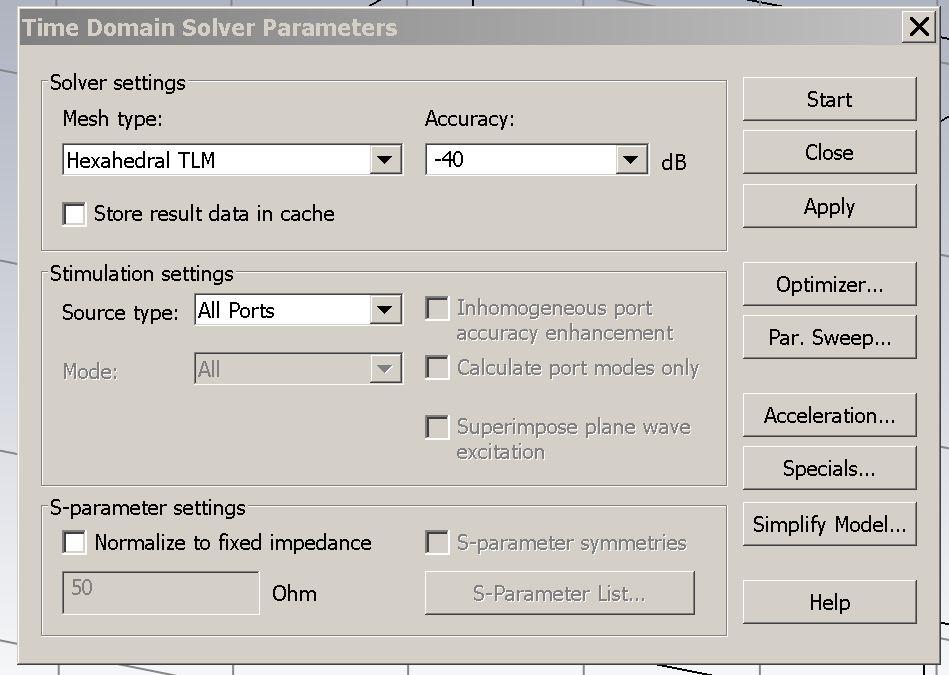Viewport: 949px width, 675px height.
Task: Open the Optimizer dialog
Action: pos(829,284)
